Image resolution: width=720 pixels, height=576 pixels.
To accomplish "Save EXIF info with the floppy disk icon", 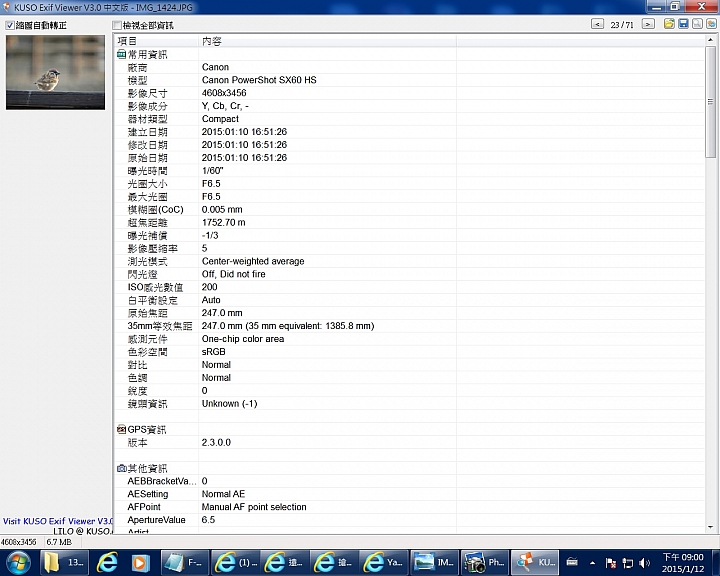I will pos(683,24).
